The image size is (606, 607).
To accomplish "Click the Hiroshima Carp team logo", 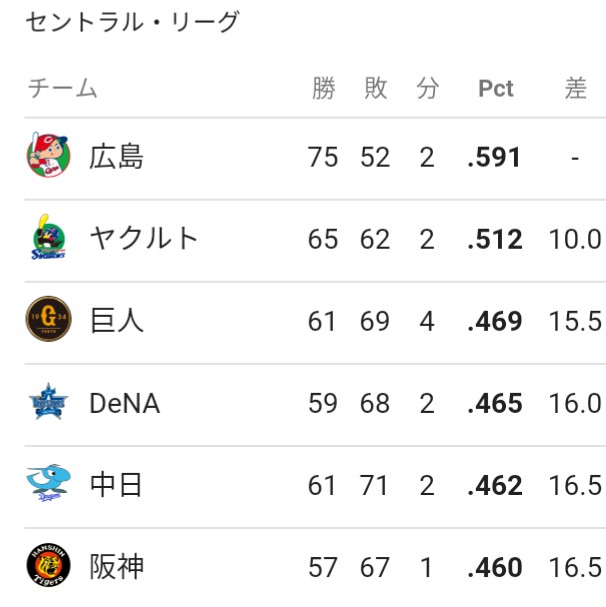I will point(48,155).
